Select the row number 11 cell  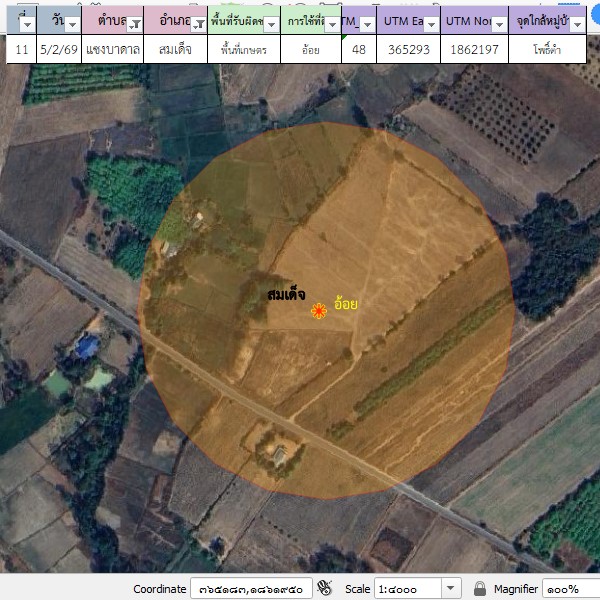click(x=22, y=49)
